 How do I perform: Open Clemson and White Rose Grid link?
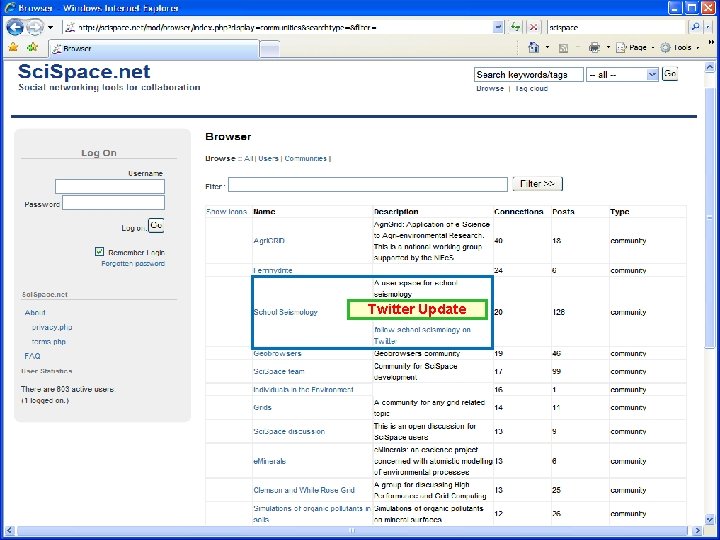tap(304, 490)
